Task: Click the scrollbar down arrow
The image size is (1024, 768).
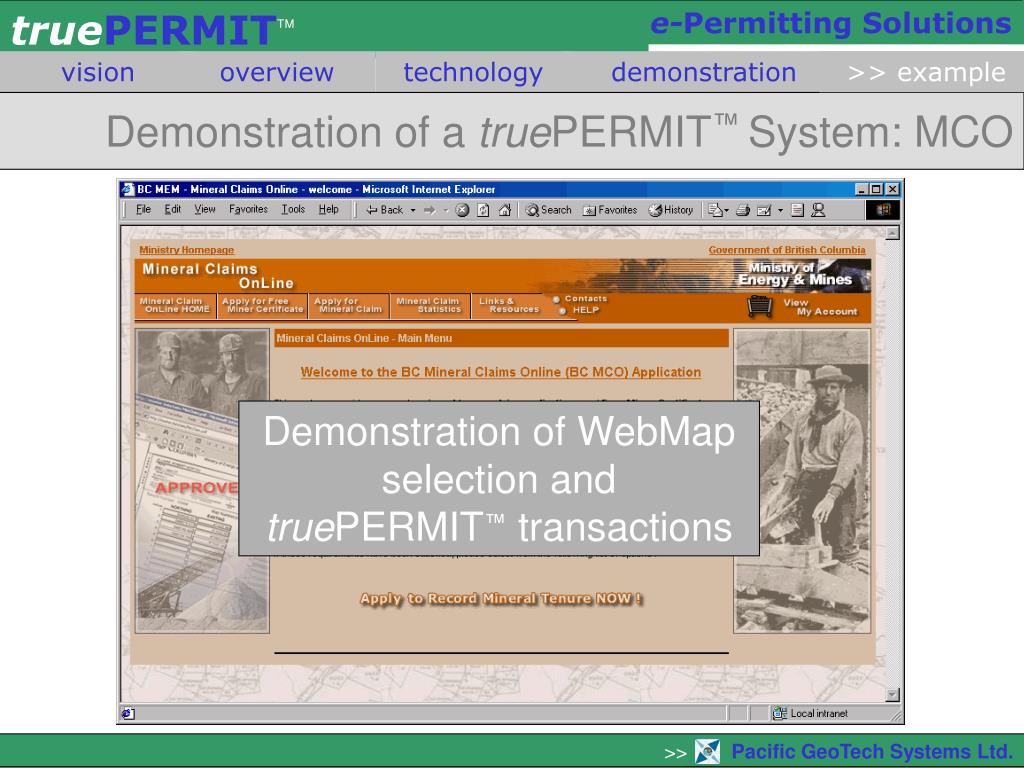Action: (x=893, y=695)
